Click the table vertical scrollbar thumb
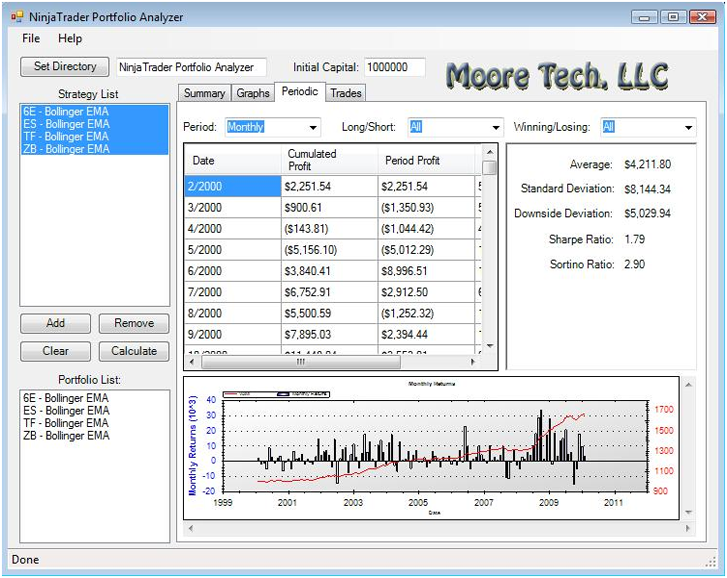Viewport: 727px width, 578px height. 490,168
